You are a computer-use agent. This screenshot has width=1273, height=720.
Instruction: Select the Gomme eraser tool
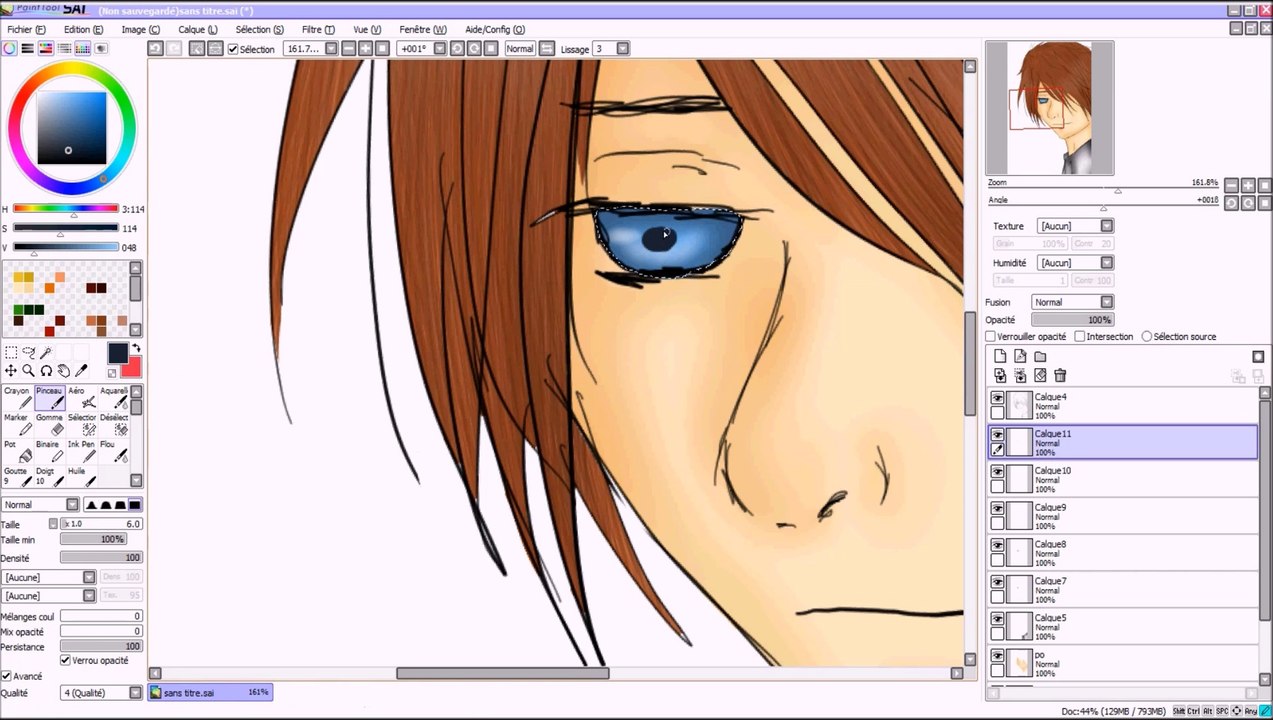(49, 424)
